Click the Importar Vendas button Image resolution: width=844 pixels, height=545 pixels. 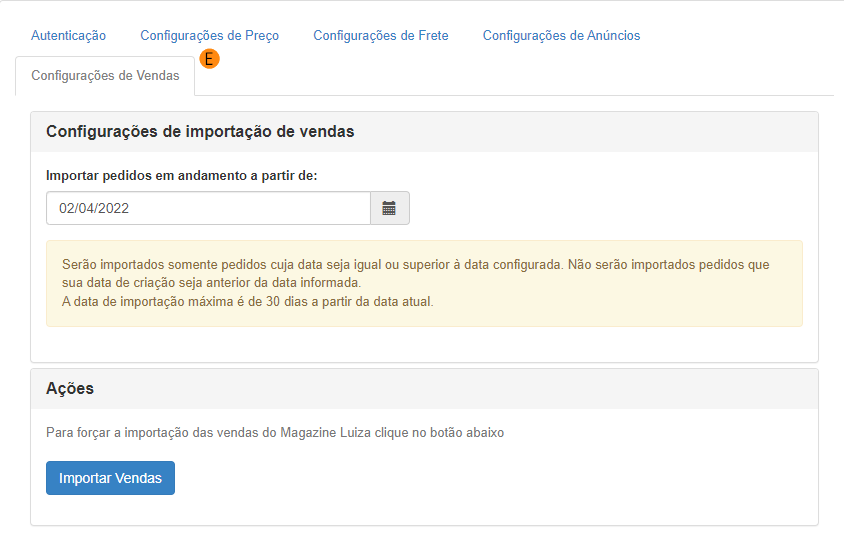[x=110, y=478]
